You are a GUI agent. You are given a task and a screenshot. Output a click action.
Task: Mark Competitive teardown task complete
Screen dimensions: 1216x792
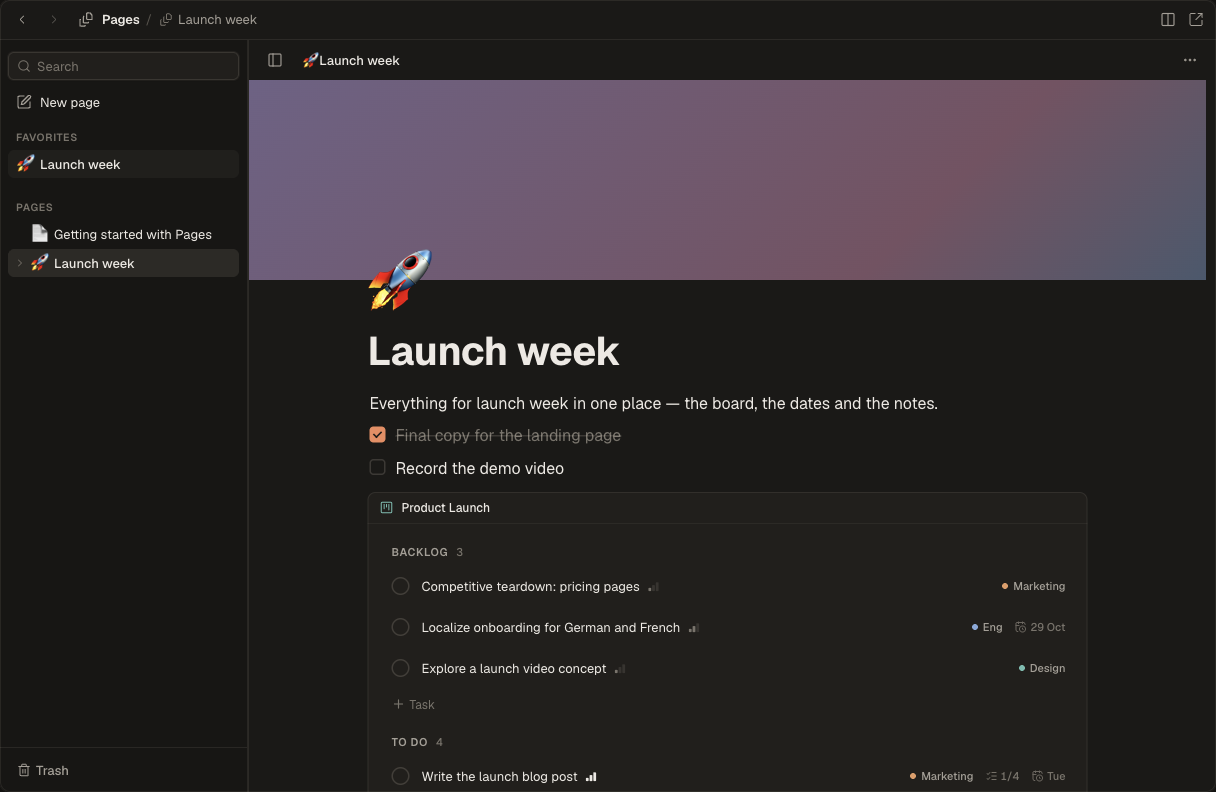point(400,586)
